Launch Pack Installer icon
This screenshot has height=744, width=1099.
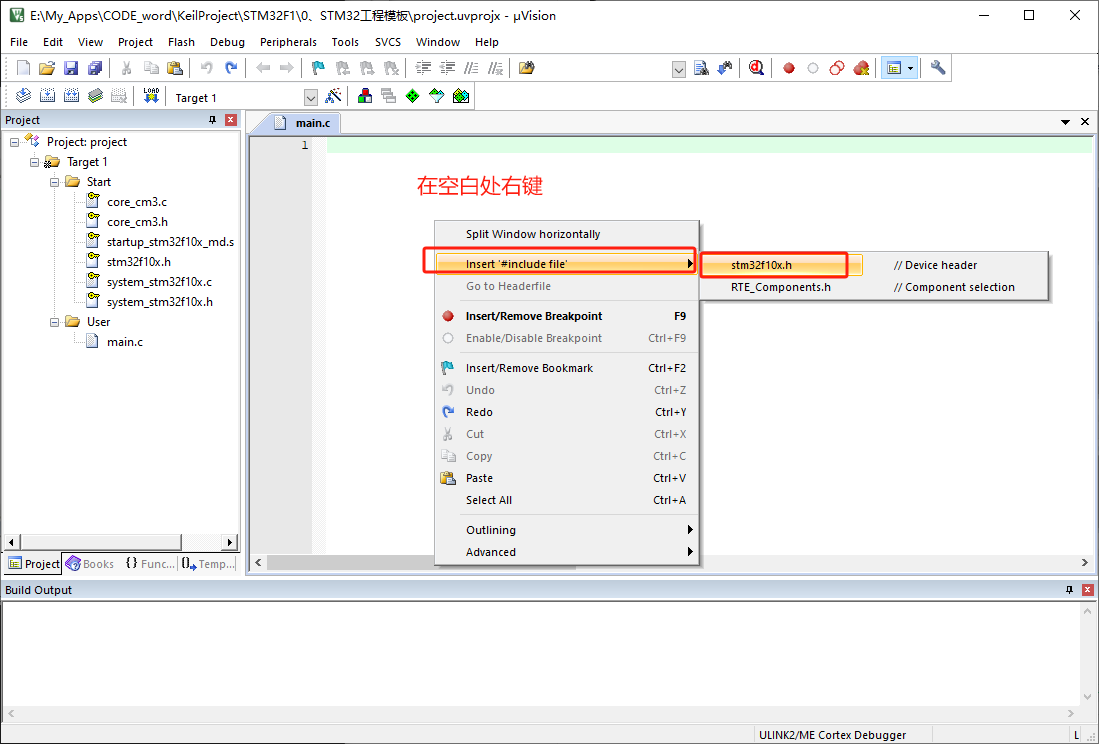coord(460,96)
